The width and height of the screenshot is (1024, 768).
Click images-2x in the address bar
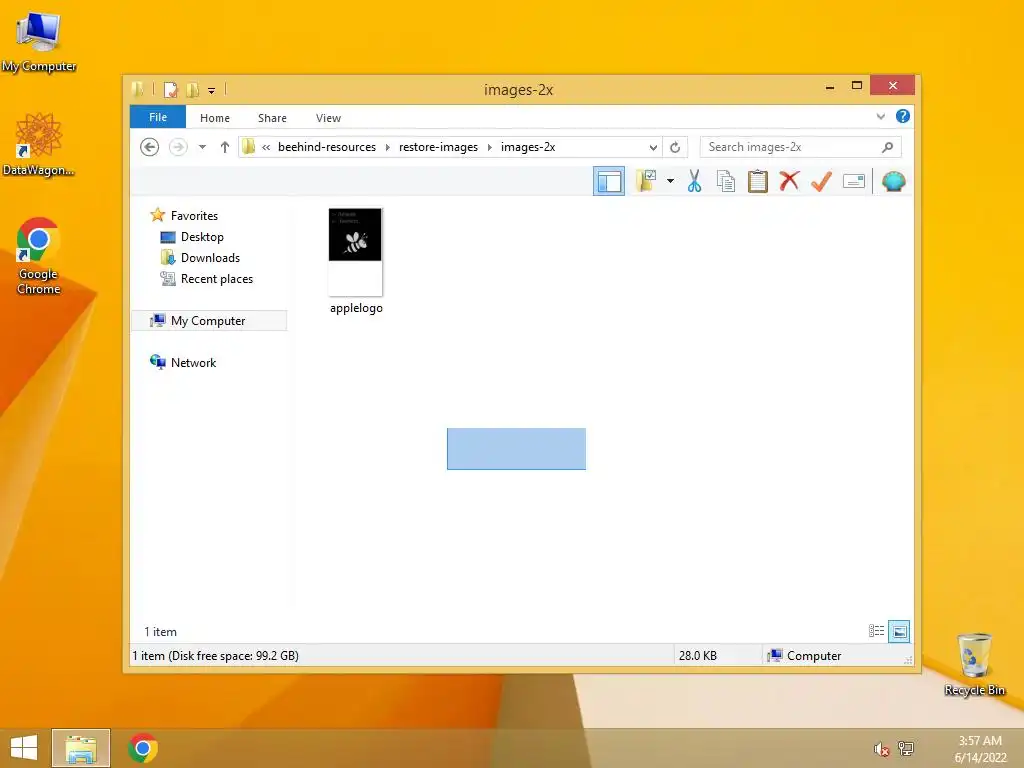click(x=528, y=147)
